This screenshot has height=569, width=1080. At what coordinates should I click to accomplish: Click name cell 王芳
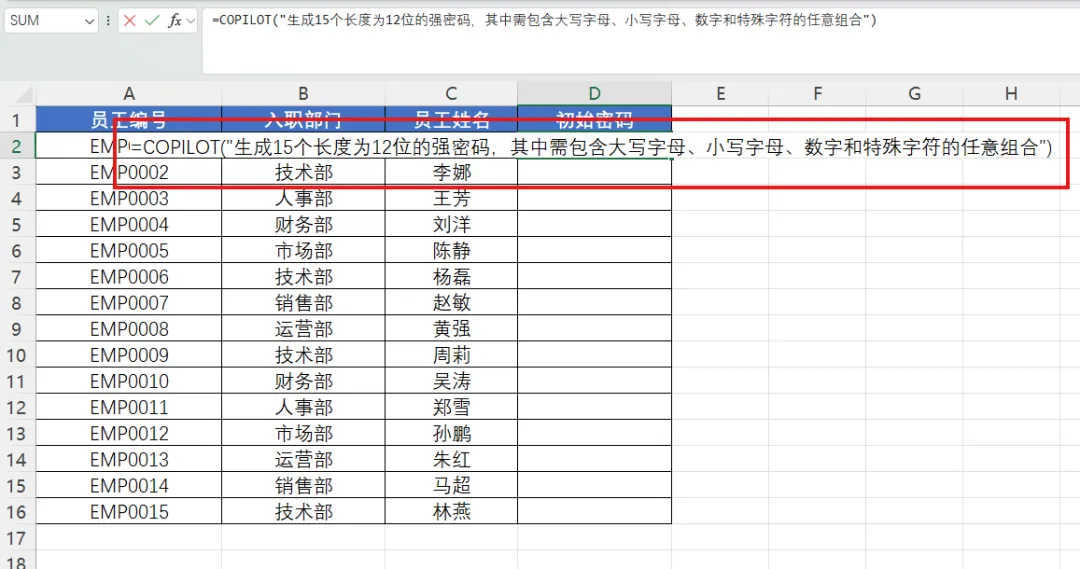pos(451,198)
